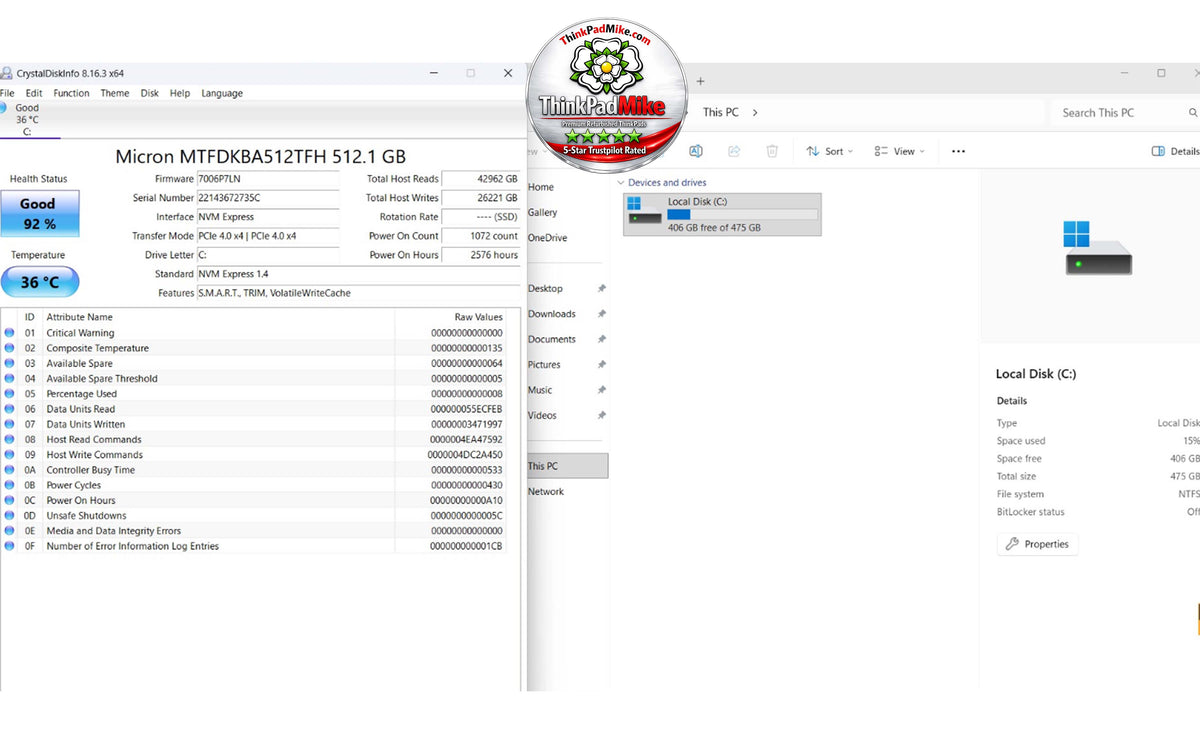Click the Local Disk (C:) drive icon
The image size is (1200, 754).
tap(644, 211)
